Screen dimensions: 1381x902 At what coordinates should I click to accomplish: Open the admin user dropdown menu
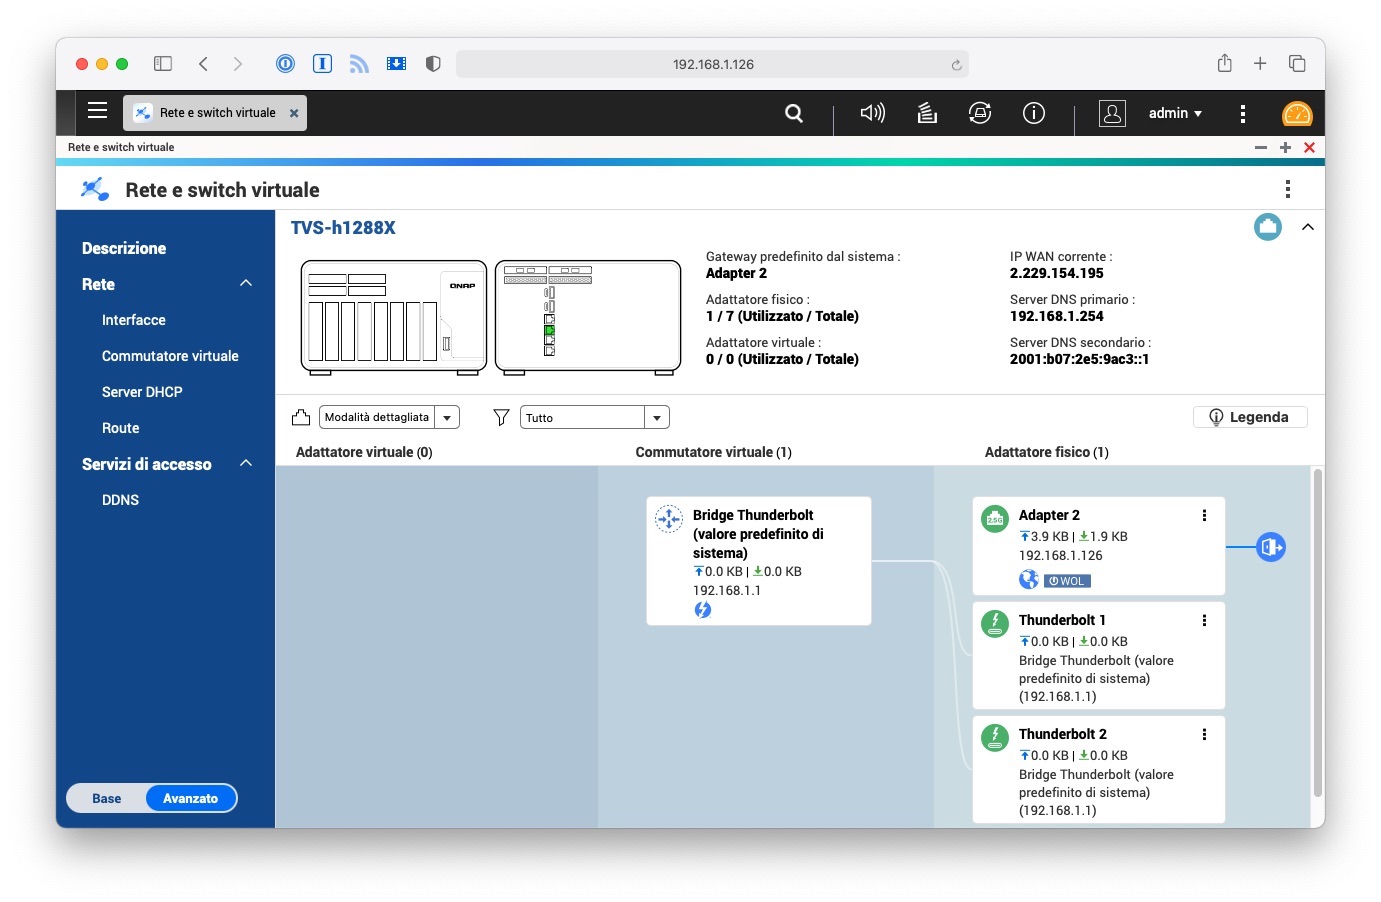(1175, 113)
